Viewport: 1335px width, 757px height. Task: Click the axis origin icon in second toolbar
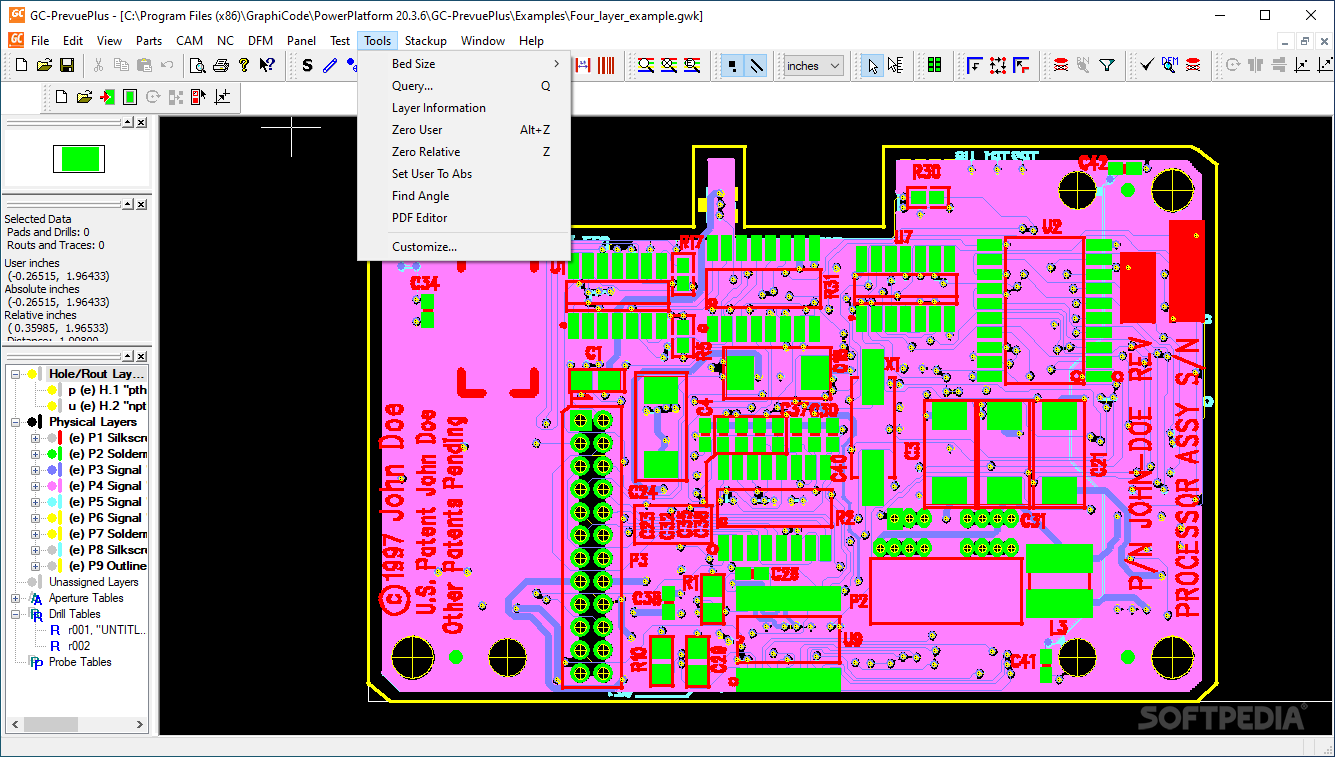click(222, 97)
